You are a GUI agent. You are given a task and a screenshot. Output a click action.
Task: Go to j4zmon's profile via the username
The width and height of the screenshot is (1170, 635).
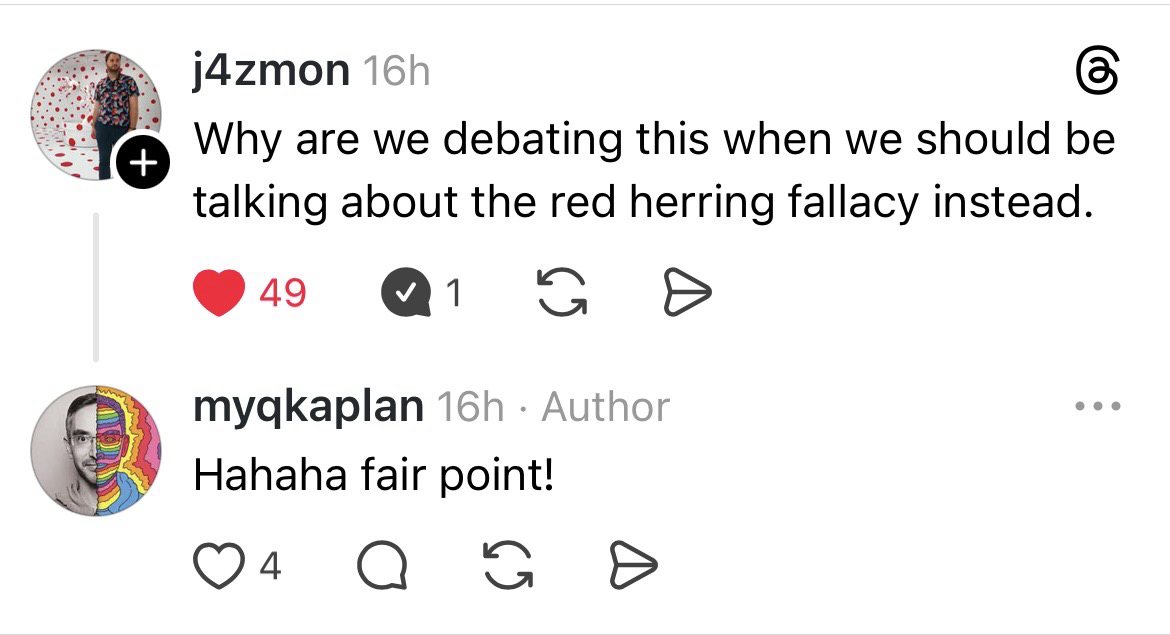tap(270, 70)
